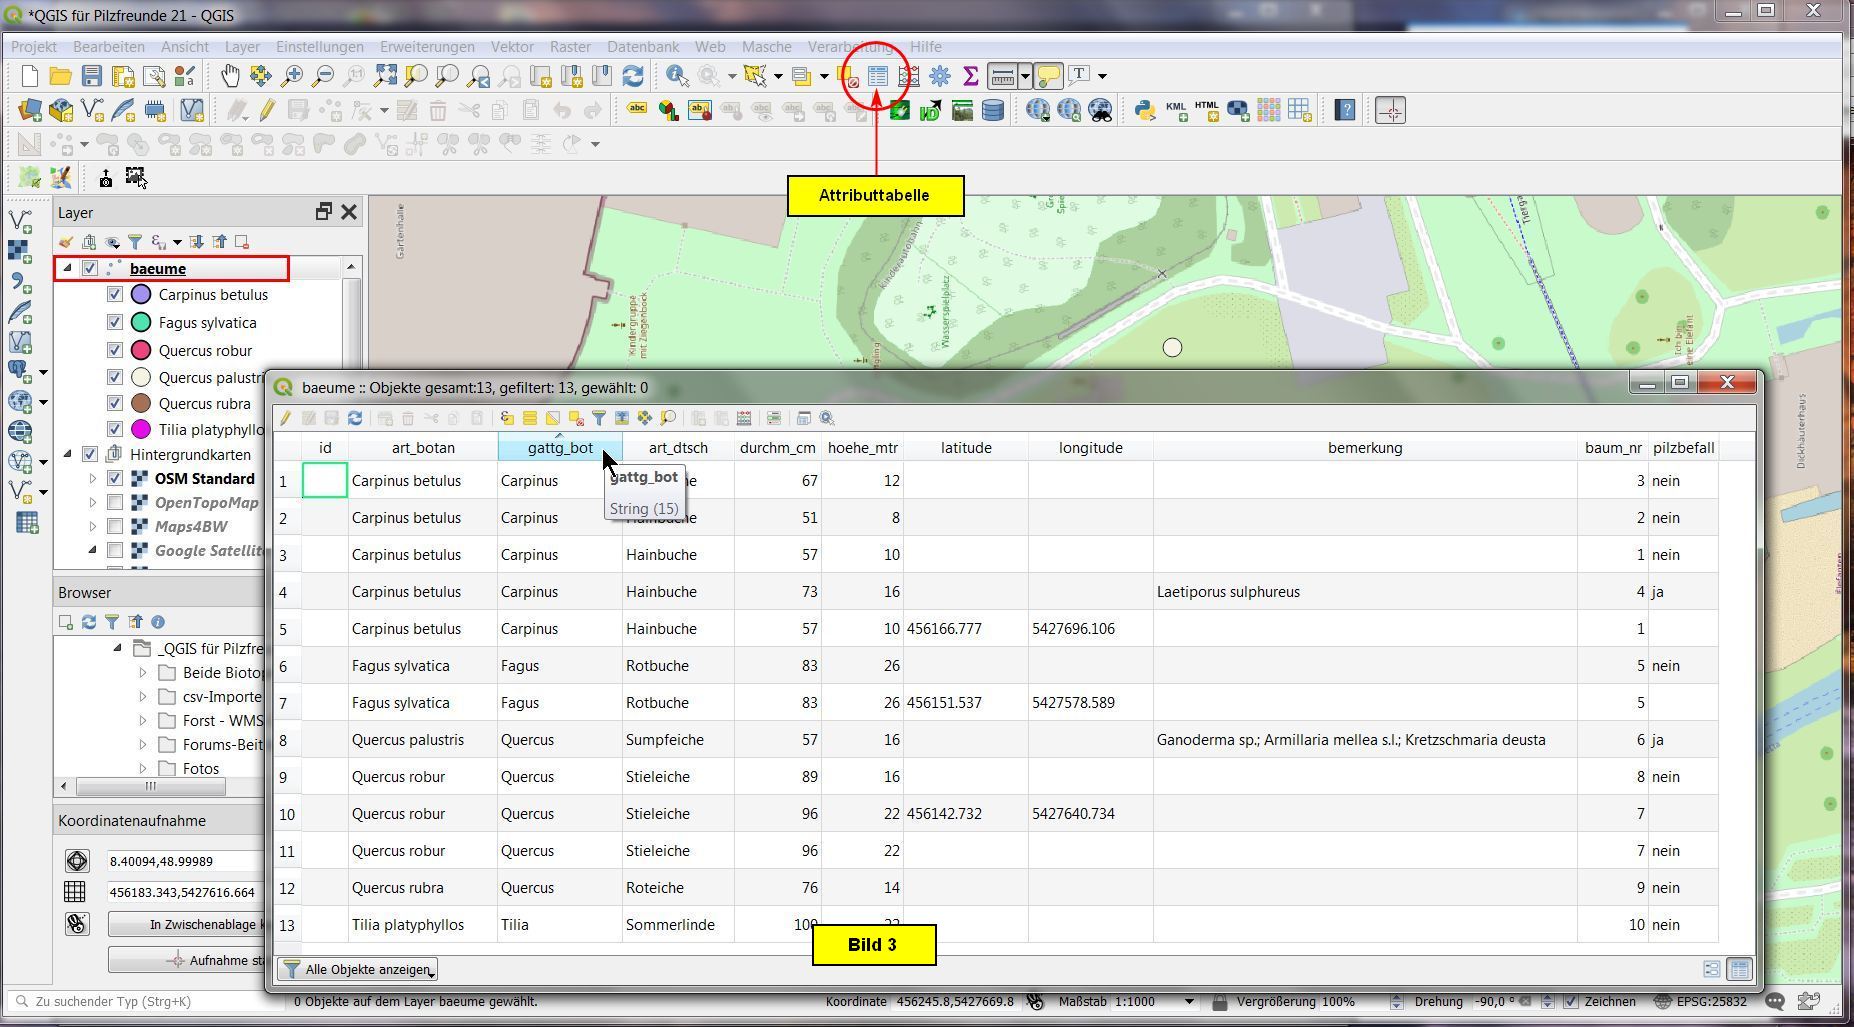Screen dimensions: 1854x1027
Task: Expand the csv-Importe folder in Browser
Action: 143,697
